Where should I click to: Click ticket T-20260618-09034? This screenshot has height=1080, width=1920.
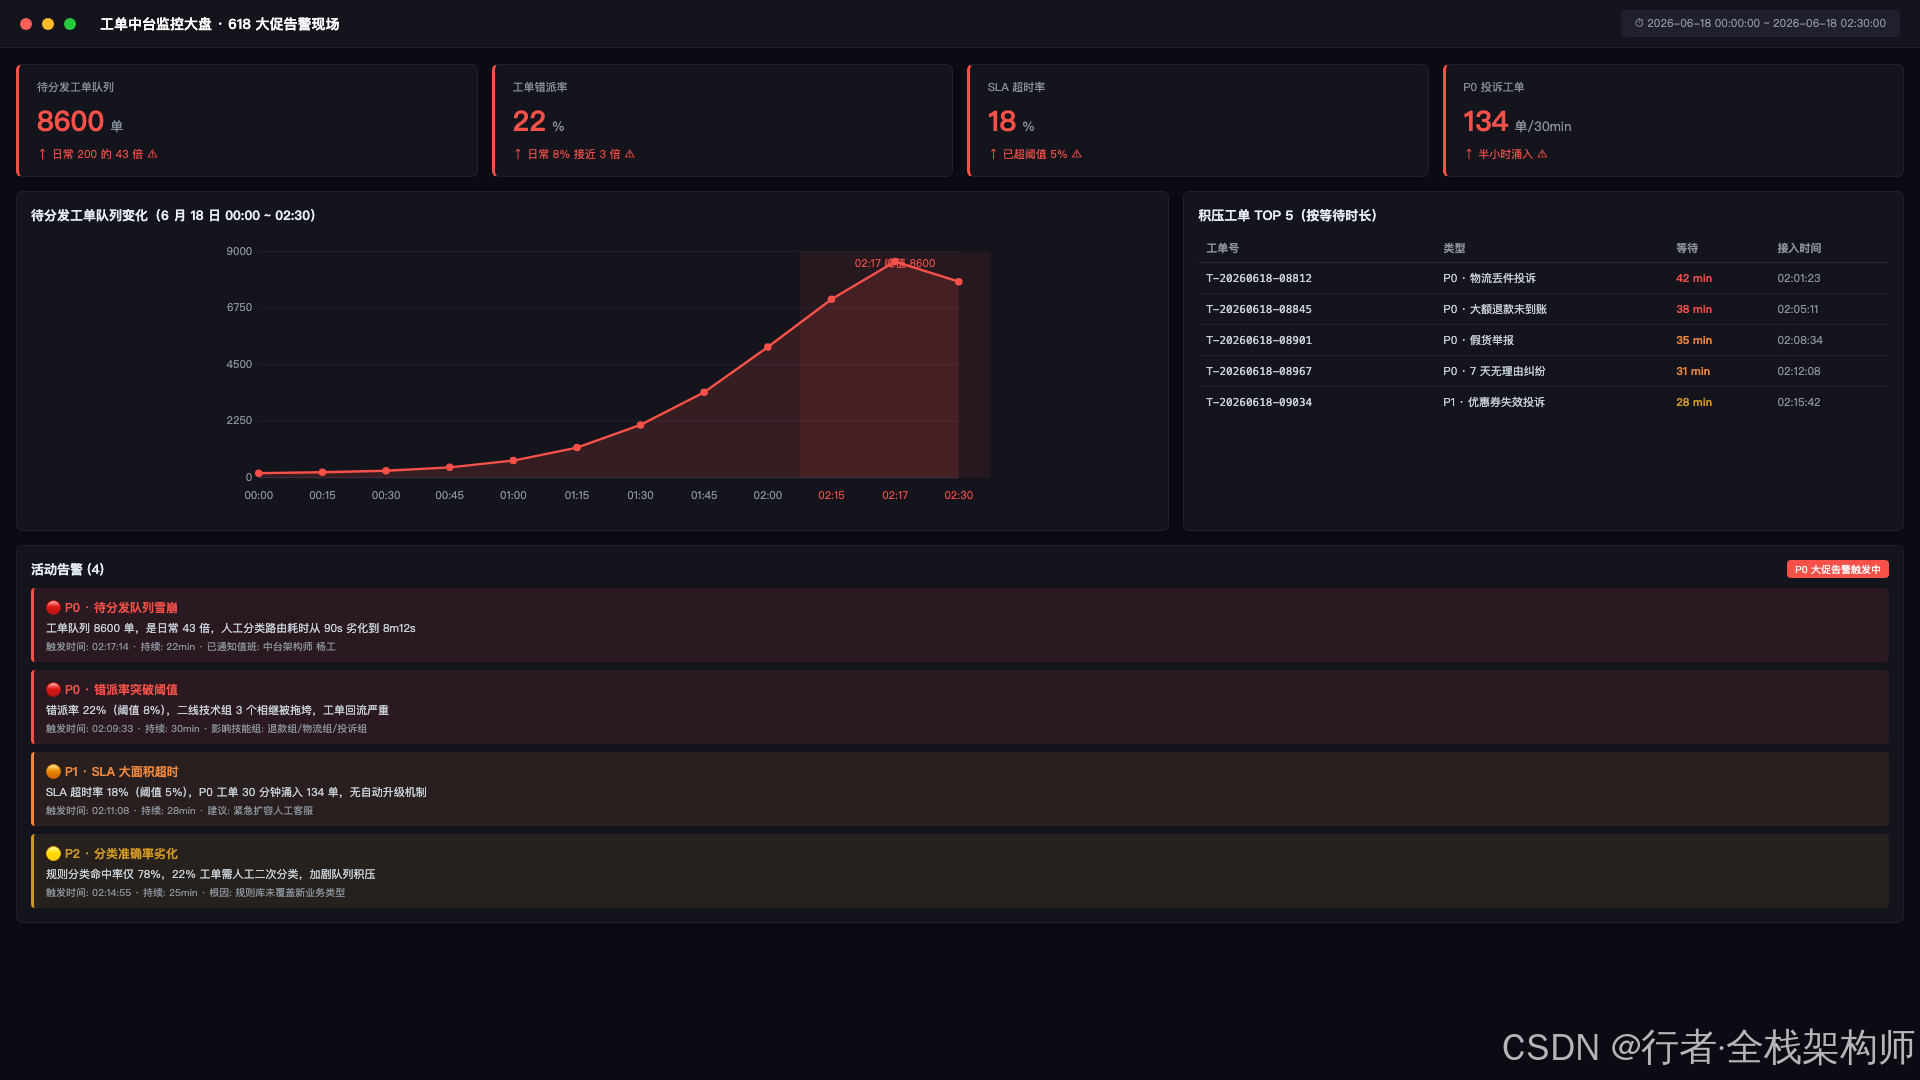pyautogui.click(x=1259, y=403)
